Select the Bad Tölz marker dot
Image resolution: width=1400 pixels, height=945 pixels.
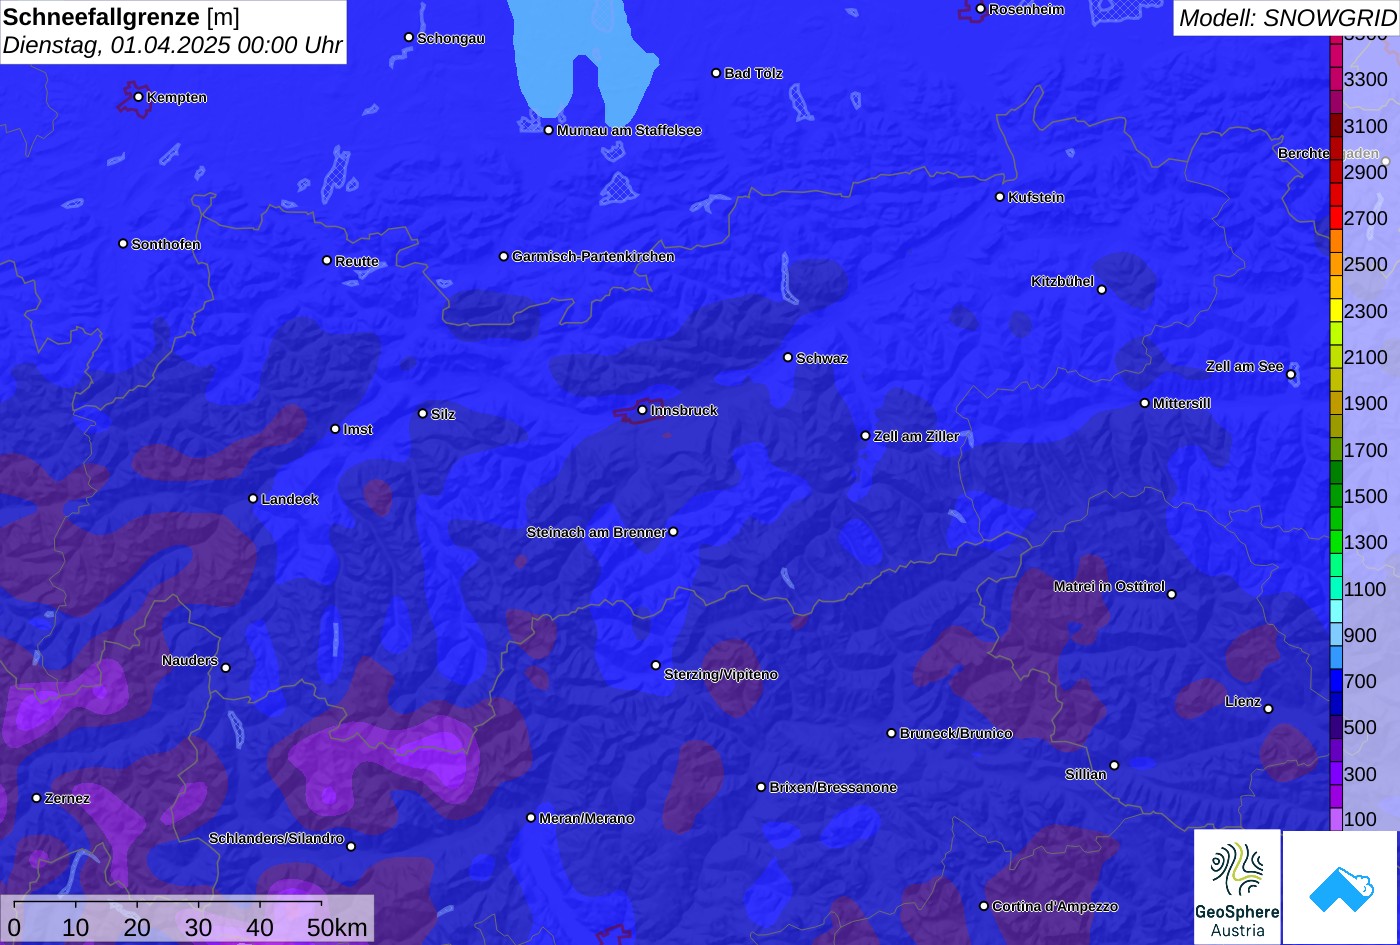coord(716,73)
